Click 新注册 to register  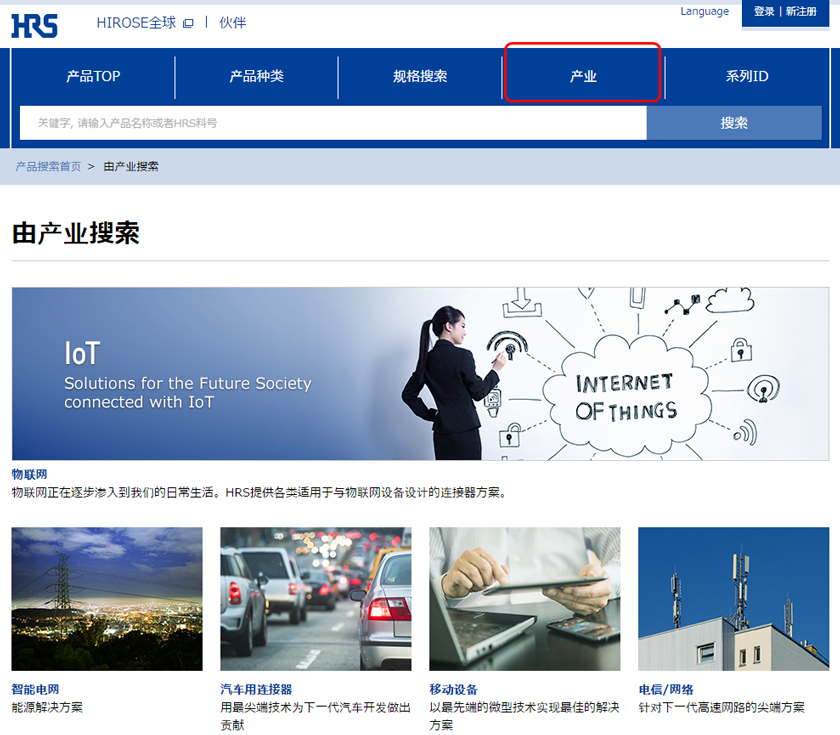tap(801, 11)
